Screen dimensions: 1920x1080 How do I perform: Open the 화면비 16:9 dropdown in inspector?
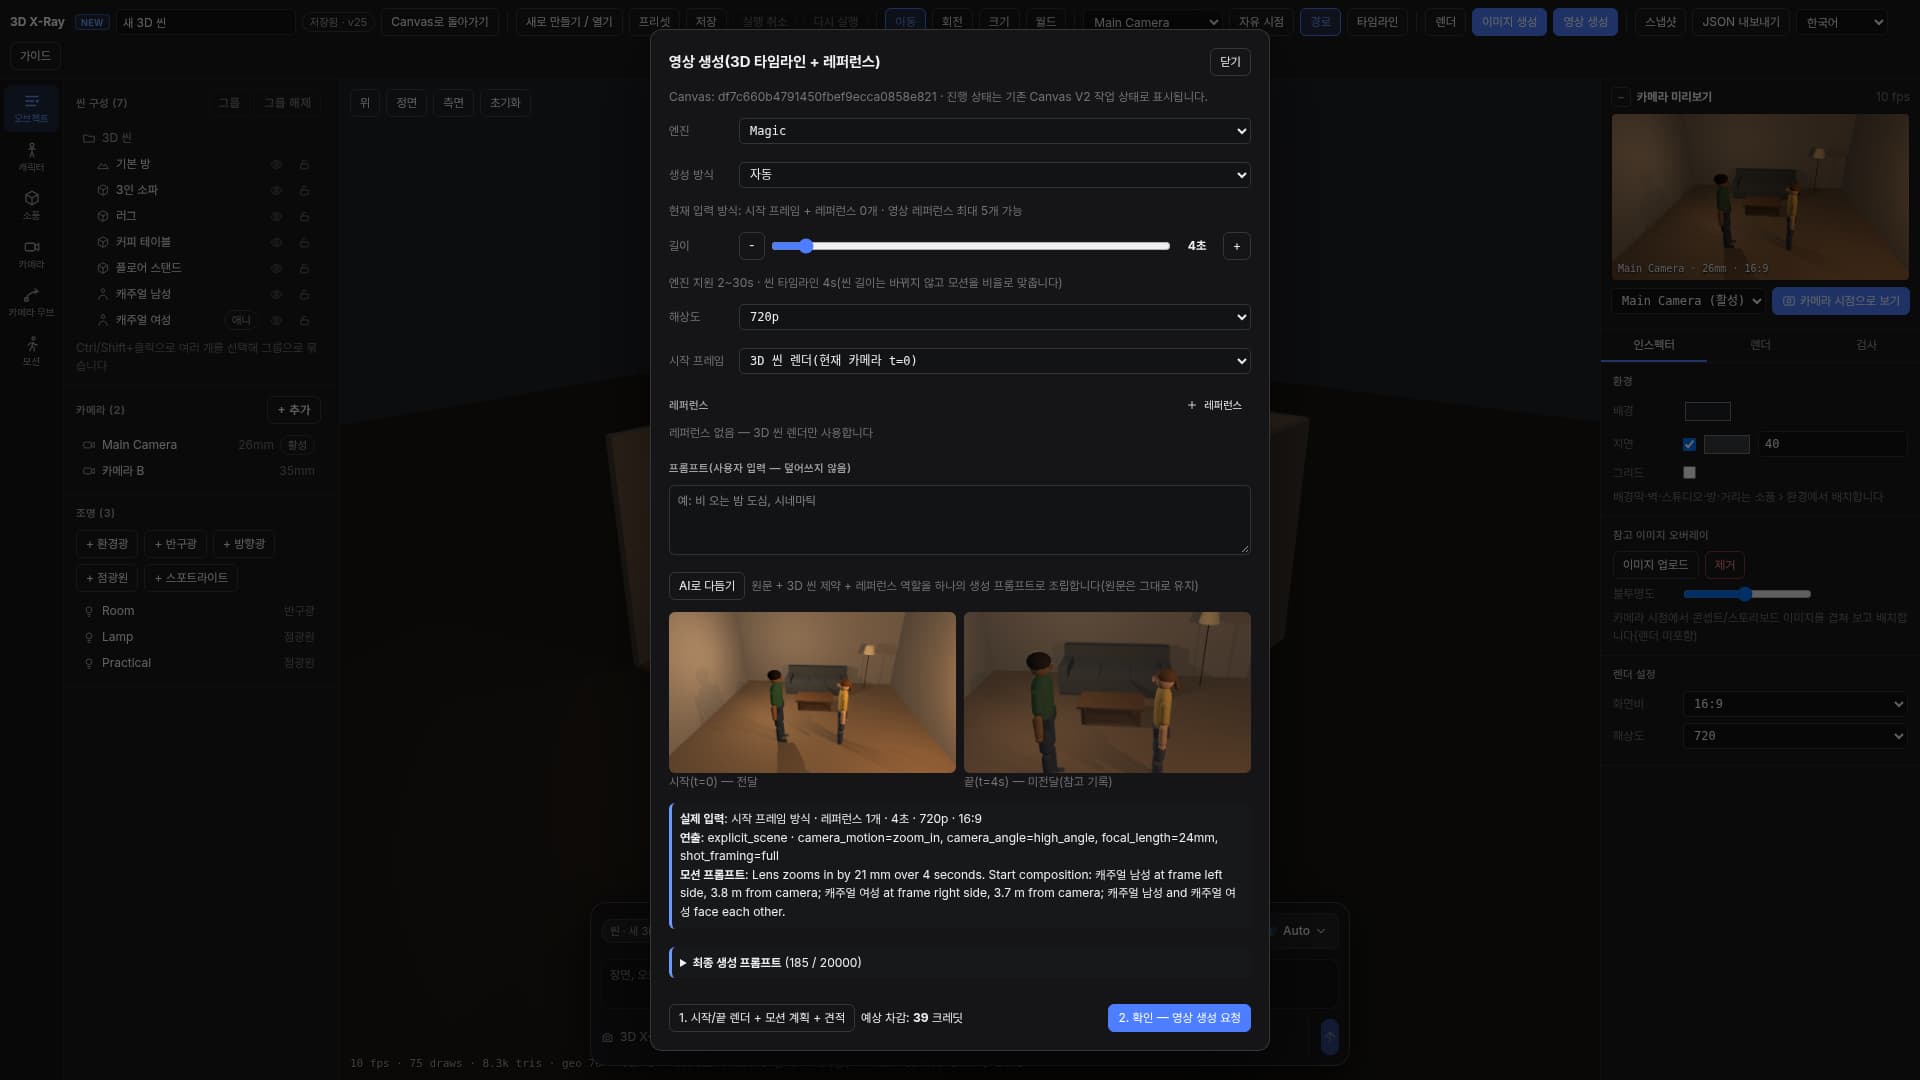pyautogui.click(x=1795, y=704)
